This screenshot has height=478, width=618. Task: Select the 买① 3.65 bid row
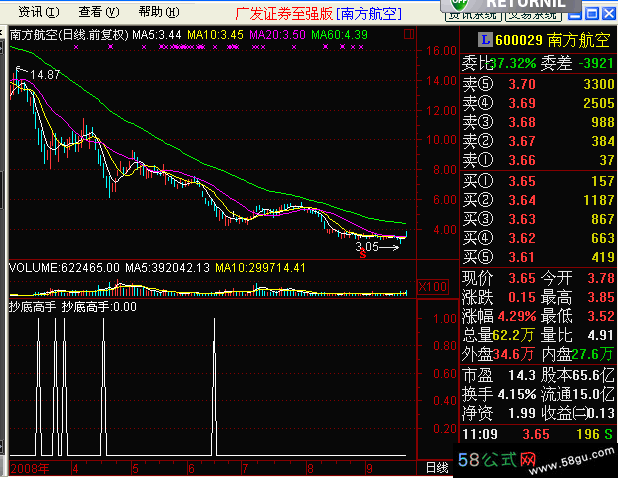(x=538, y=181)
